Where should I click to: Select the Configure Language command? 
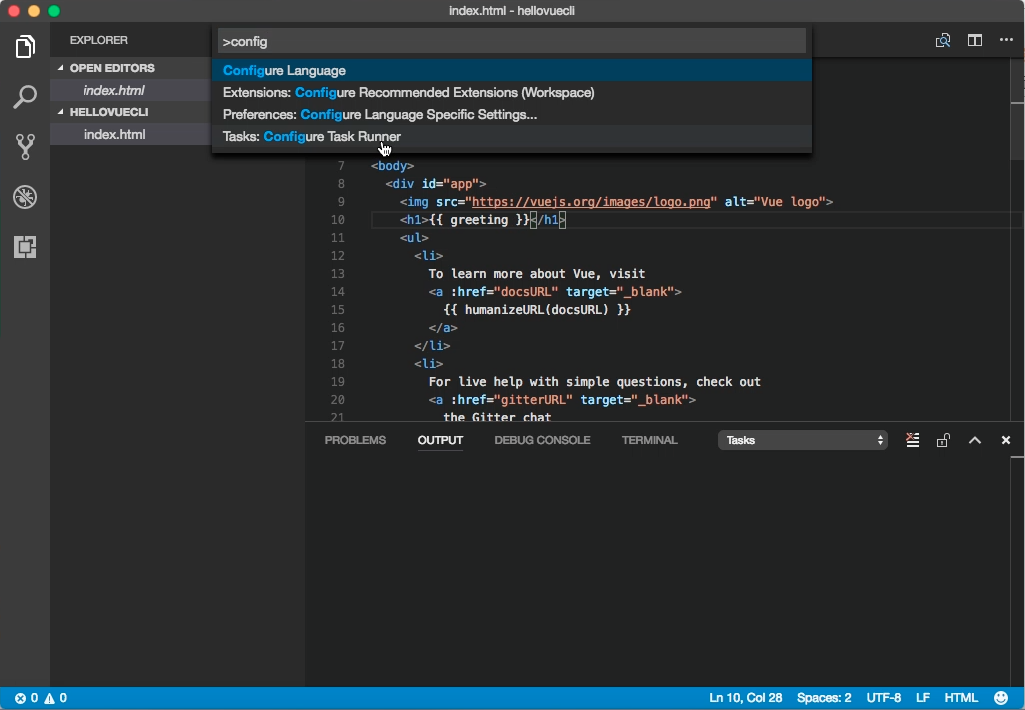[512, 71]
